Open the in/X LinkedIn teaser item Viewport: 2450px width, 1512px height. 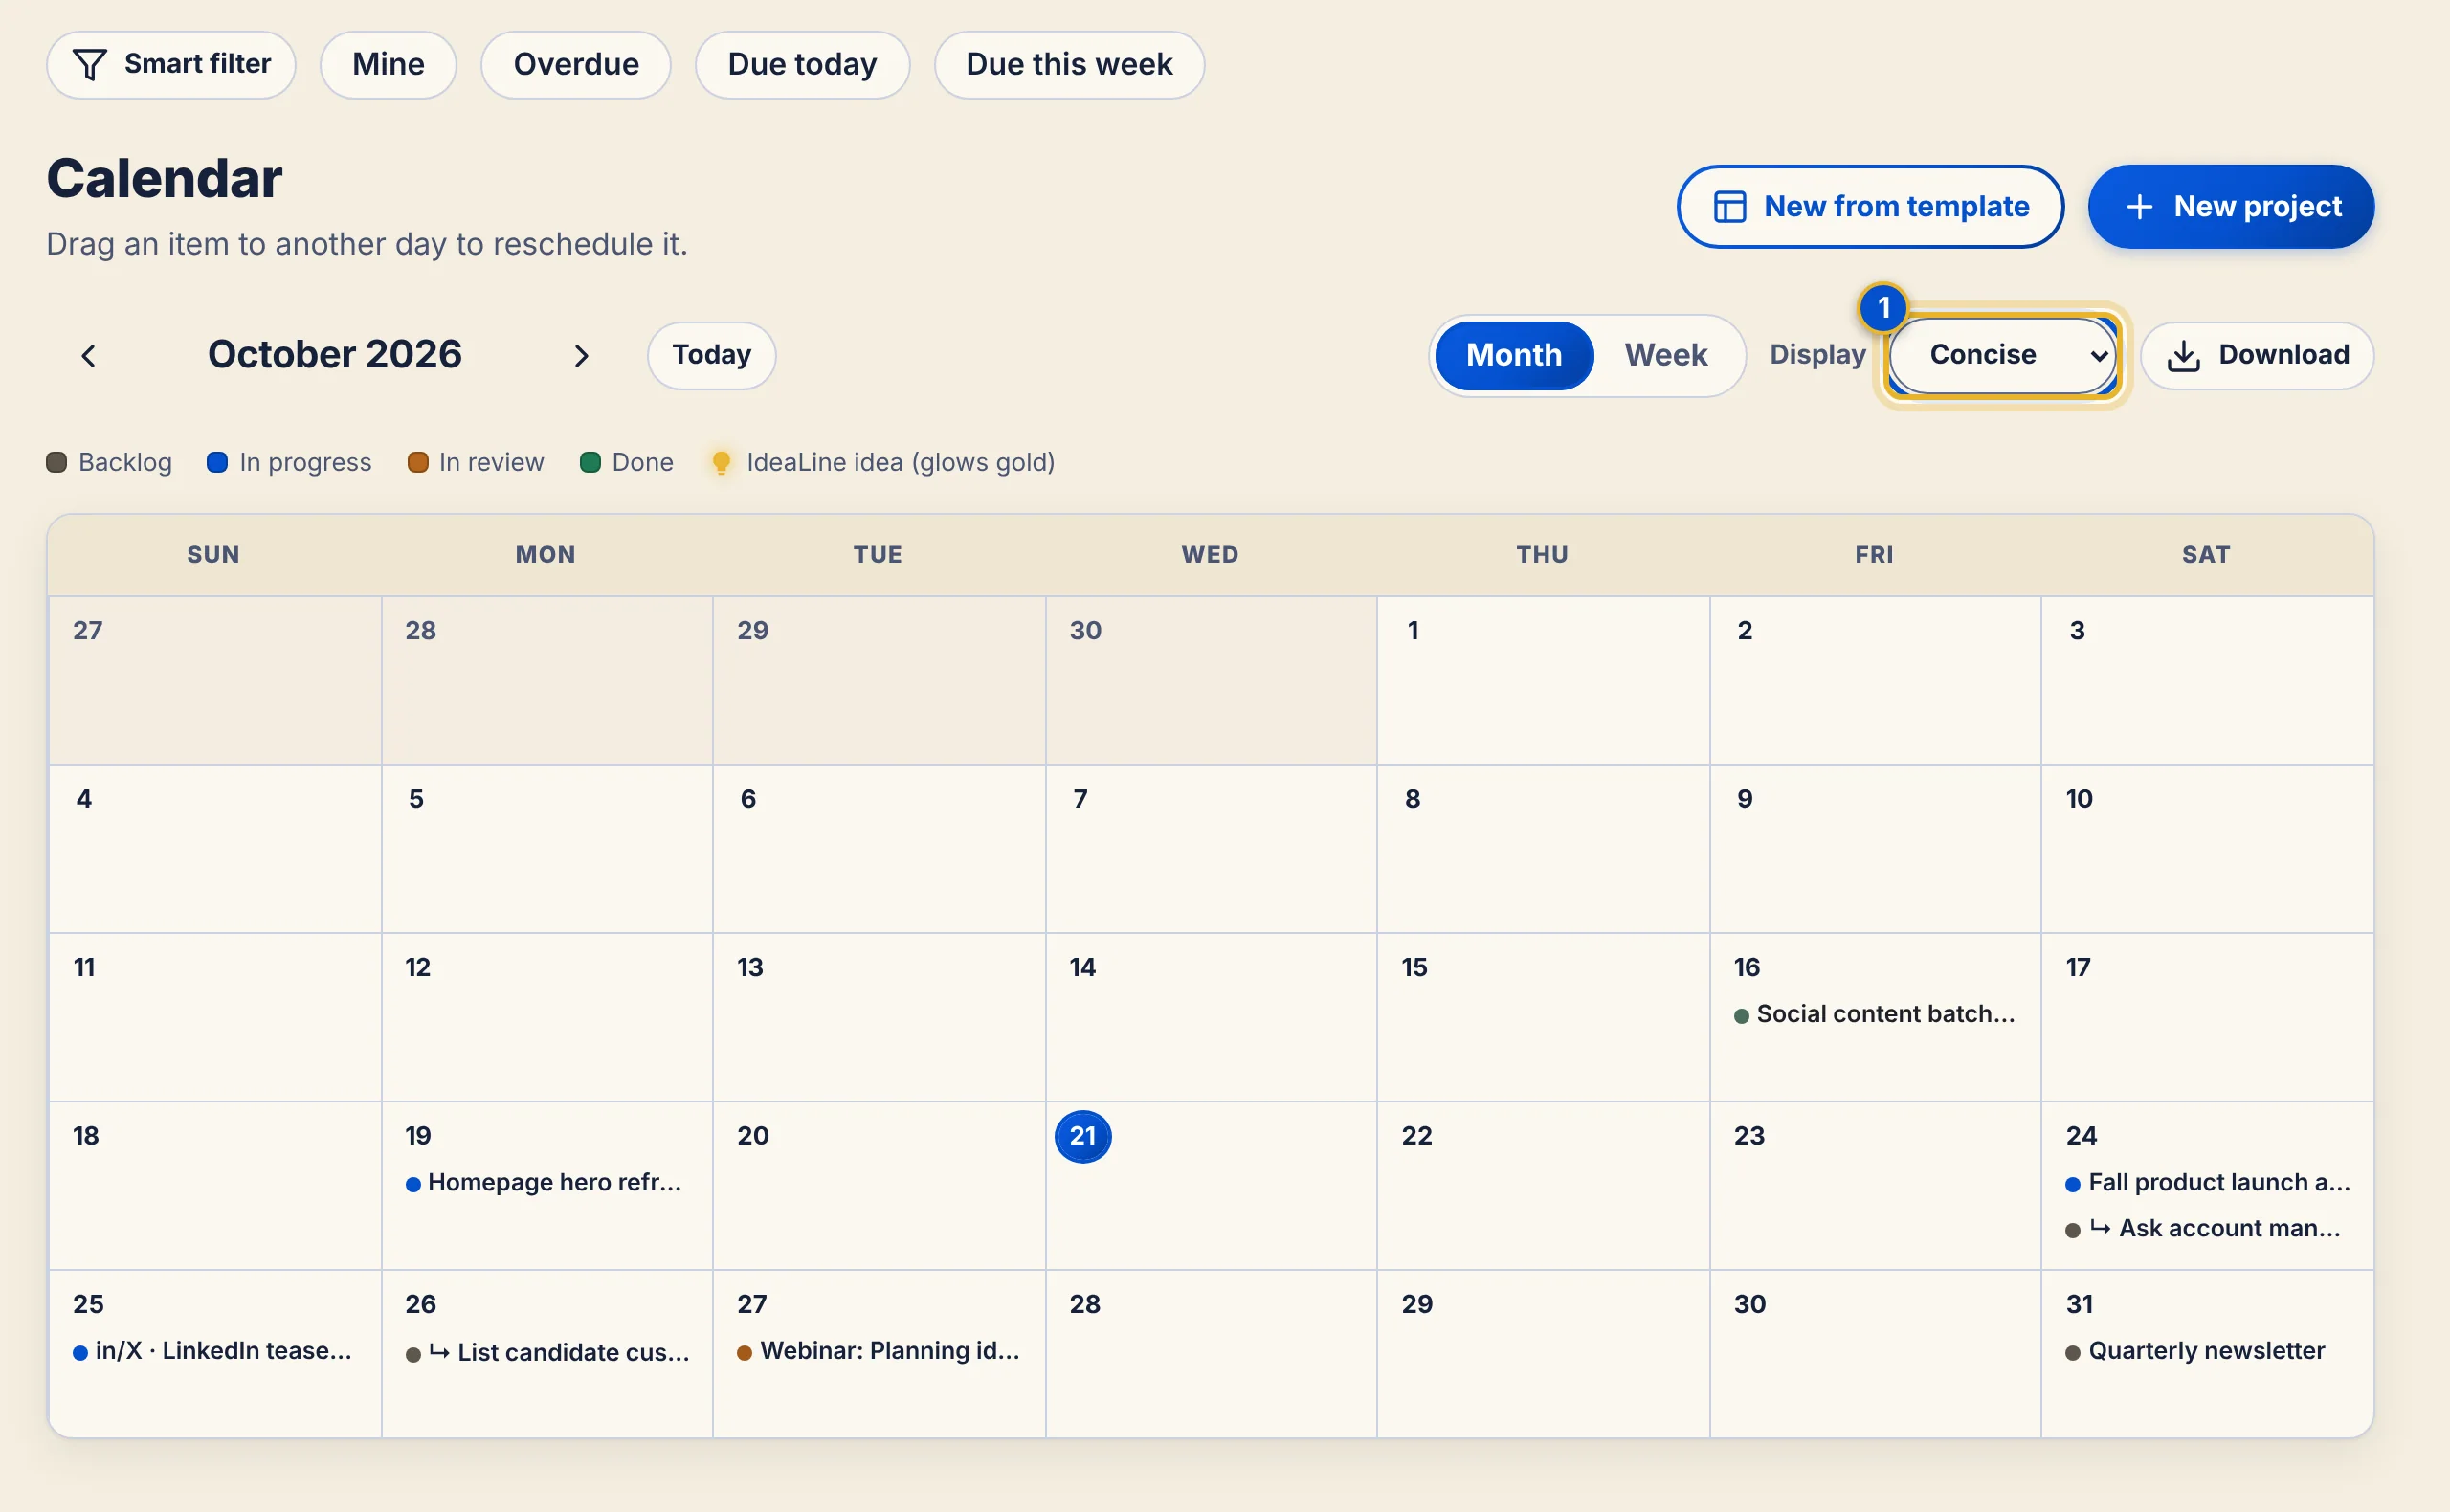[x=212, y=1351]
